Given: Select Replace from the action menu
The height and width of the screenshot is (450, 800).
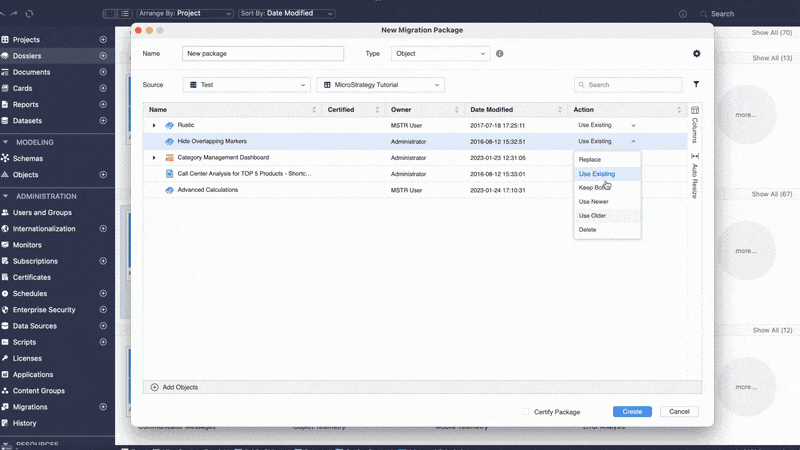Looking at the screenshot, I should [590, 160].
